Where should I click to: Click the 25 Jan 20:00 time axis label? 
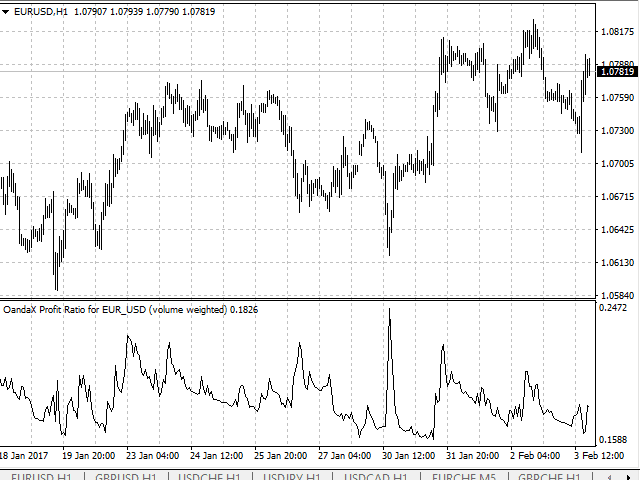point(280,456)
